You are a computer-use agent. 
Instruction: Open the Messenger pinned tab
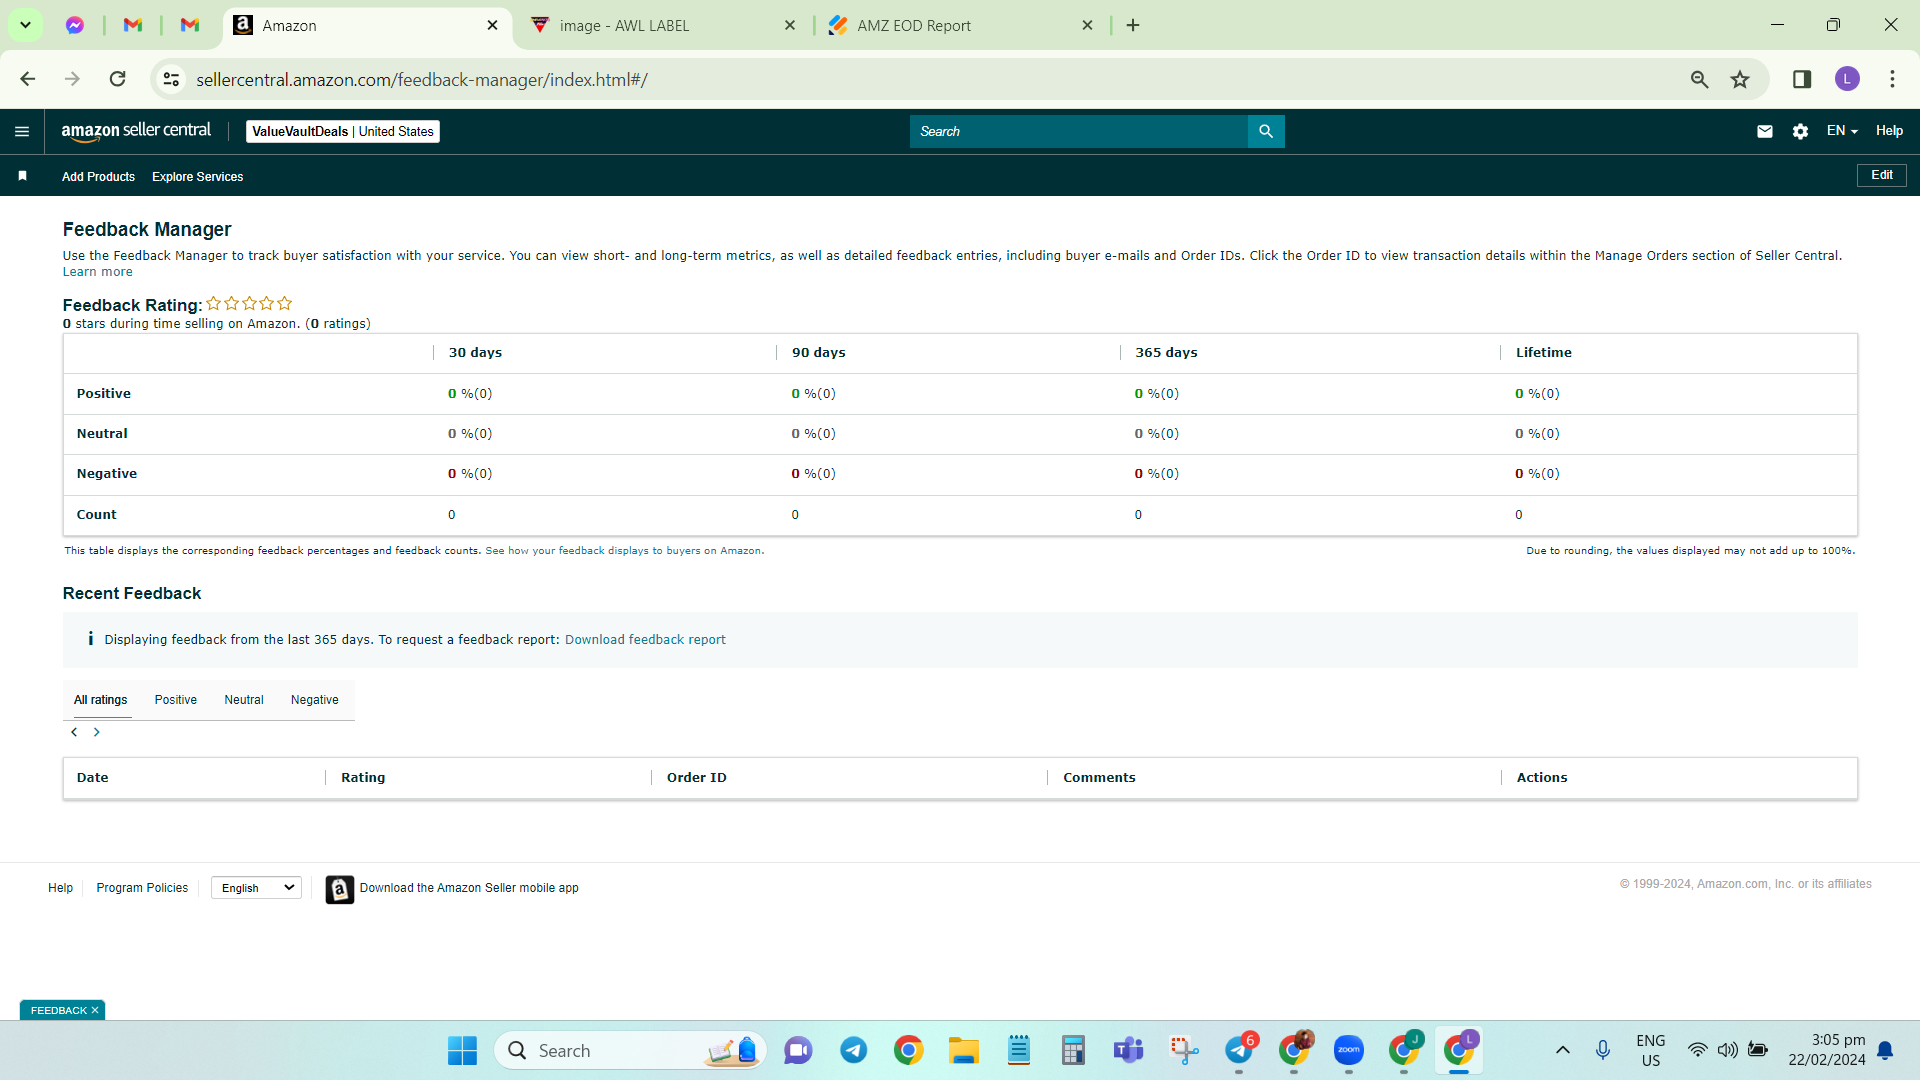click(x=75, y=25)
